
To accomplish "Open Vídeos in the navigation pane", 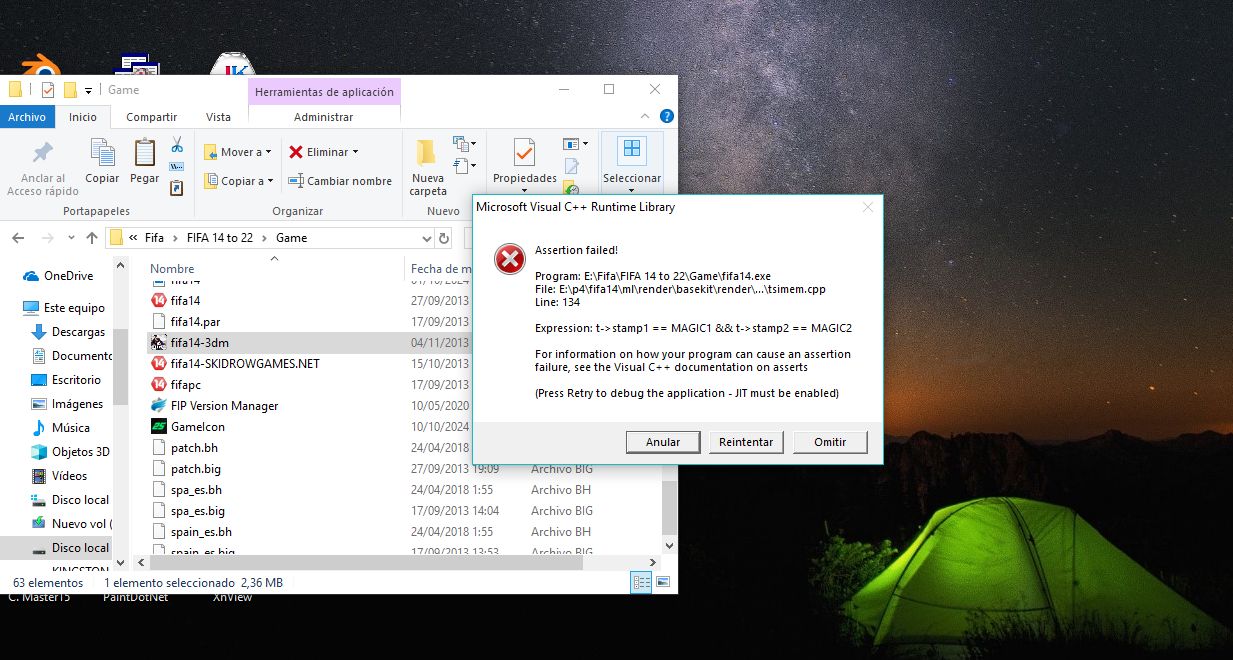I will coord(60,476).
